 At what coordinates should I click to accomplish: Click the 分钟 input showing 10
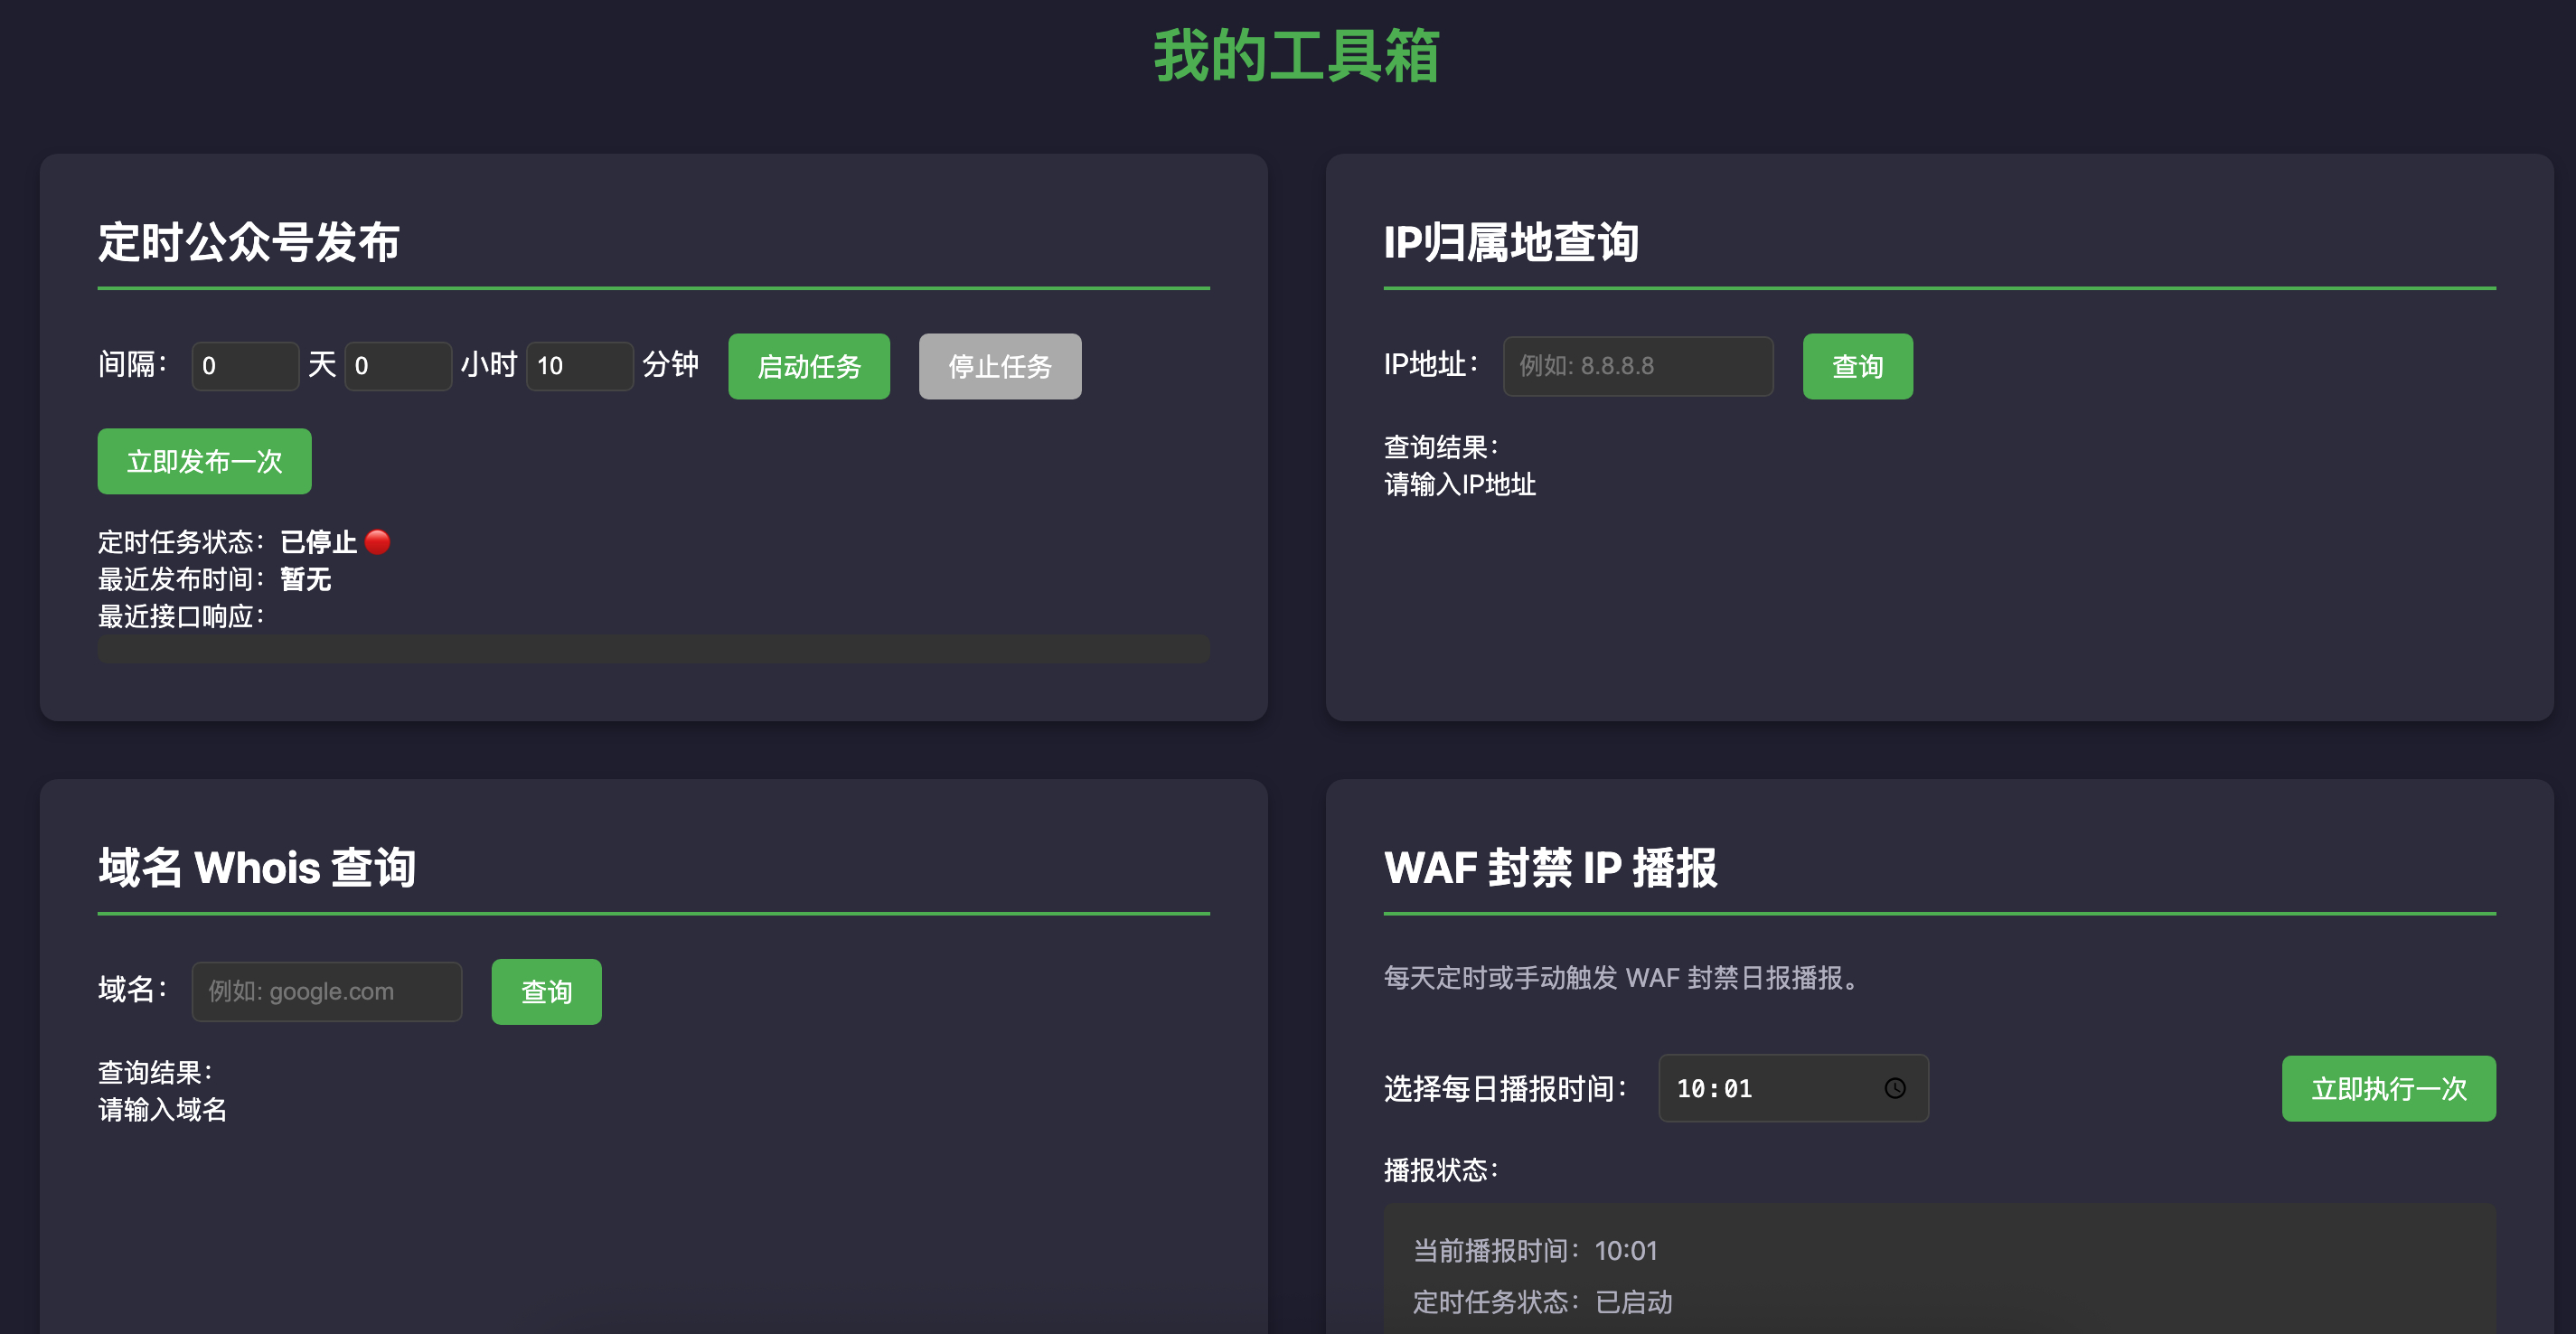(x=579, y=366)
